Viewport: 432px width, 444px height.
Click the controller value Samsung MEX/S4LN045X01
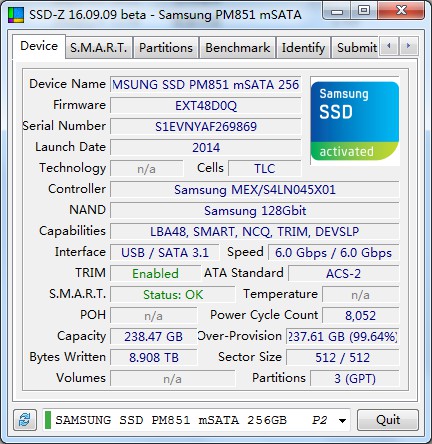point(255,190)
